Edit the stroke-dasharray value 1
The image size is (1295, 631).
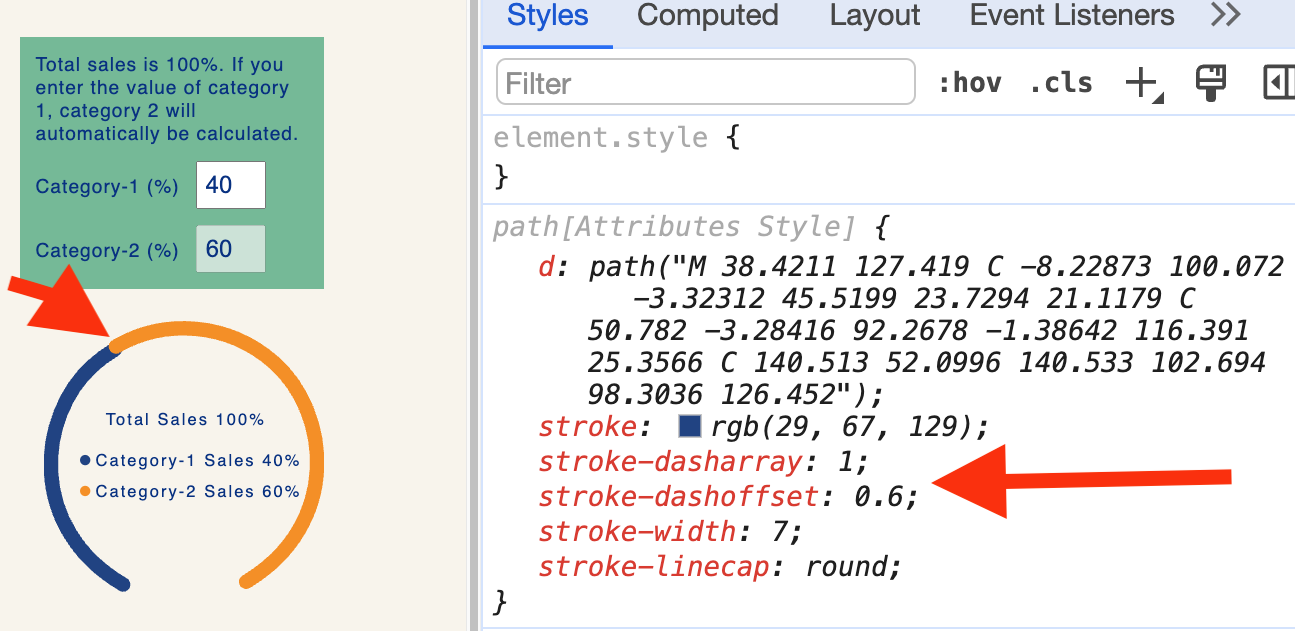pyautogui.click(x=849, y=462)
